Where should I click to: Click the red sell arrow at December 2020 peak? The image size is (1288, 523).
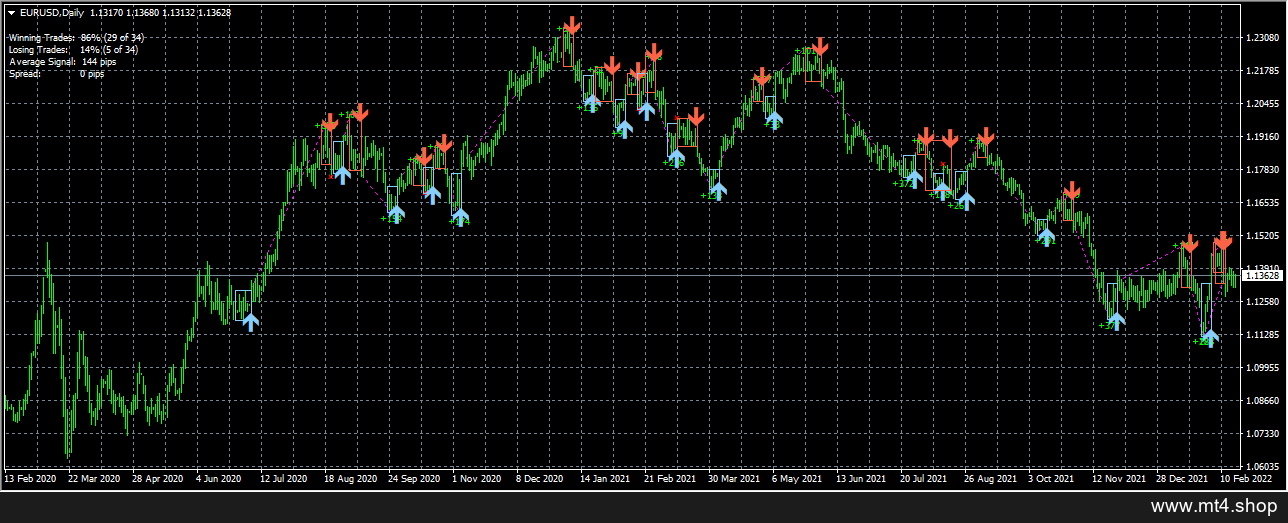[x=571, y=25]
